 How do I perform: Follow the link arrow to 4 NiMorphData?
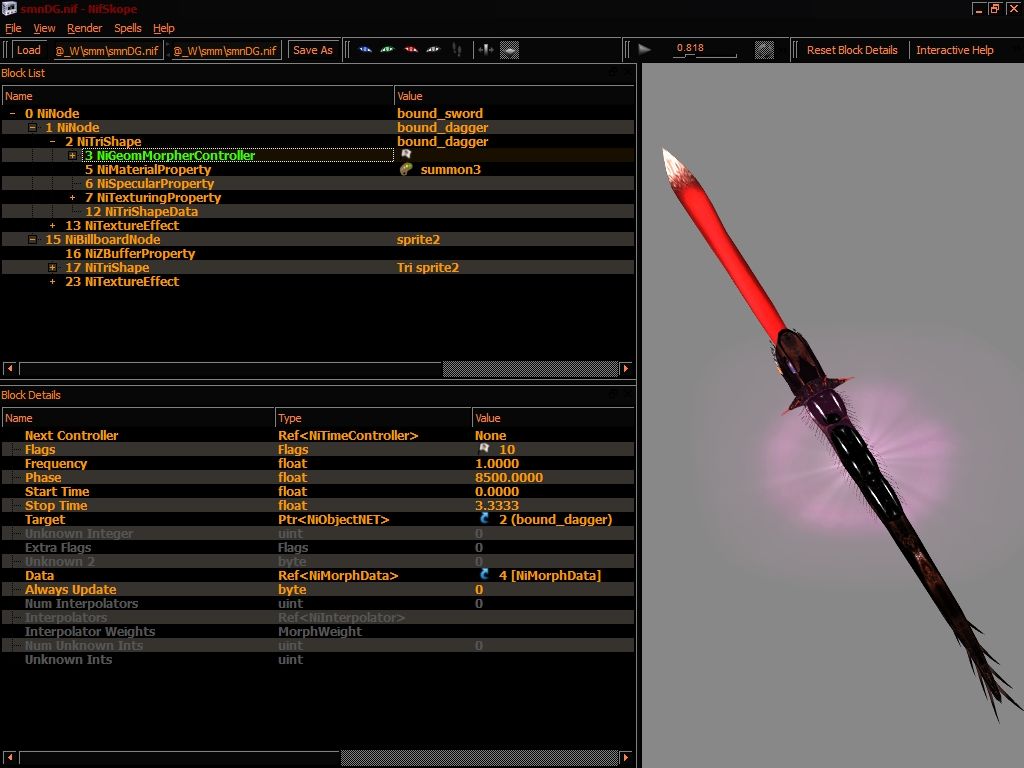coord(484,575)
